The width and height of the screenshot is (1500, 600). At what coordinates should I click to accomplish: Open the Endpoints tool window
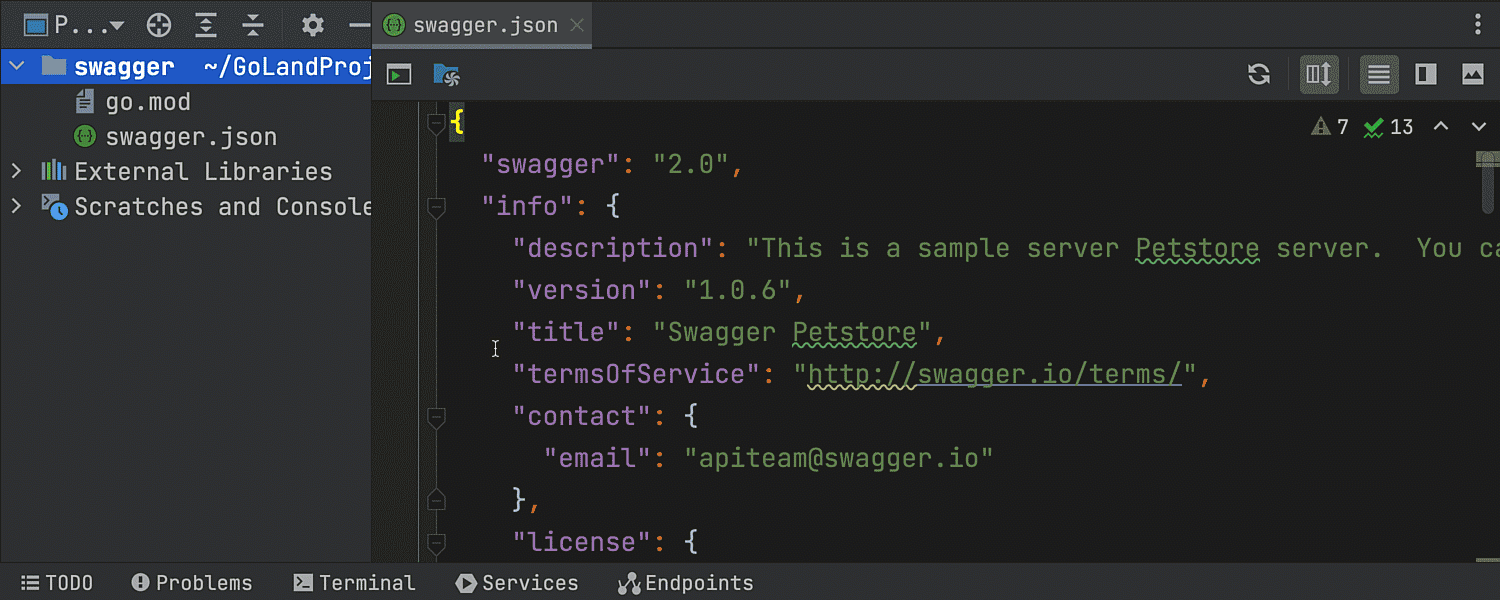[x=685, y=583]
